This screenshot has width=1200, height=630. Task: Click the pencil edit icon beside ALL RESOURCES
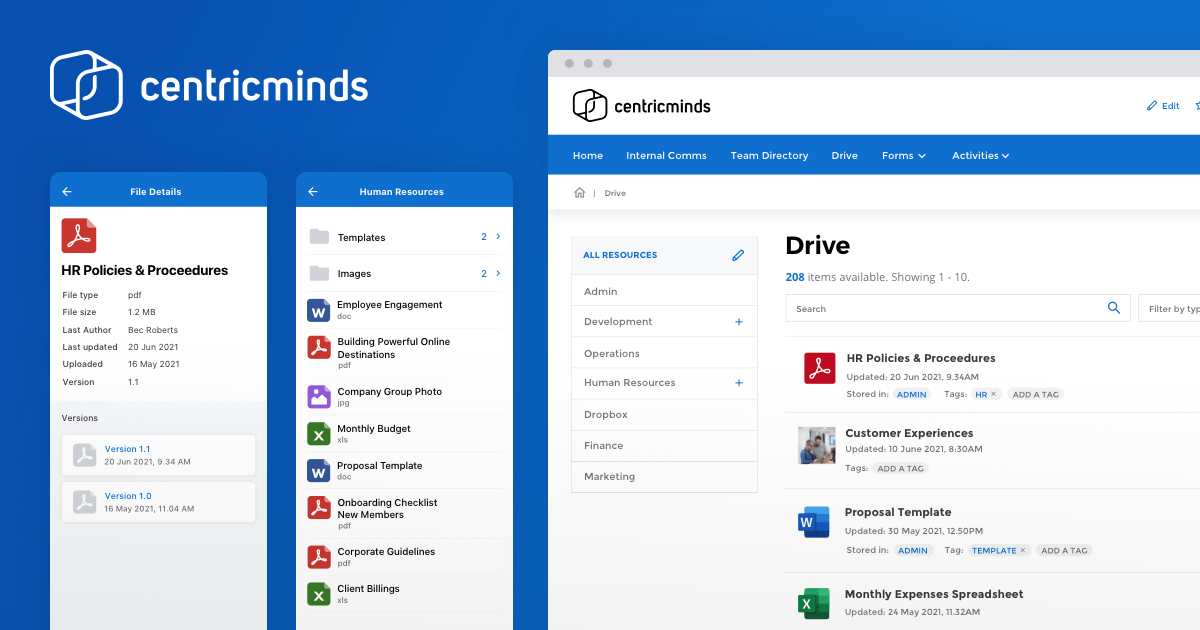point(738,255)
